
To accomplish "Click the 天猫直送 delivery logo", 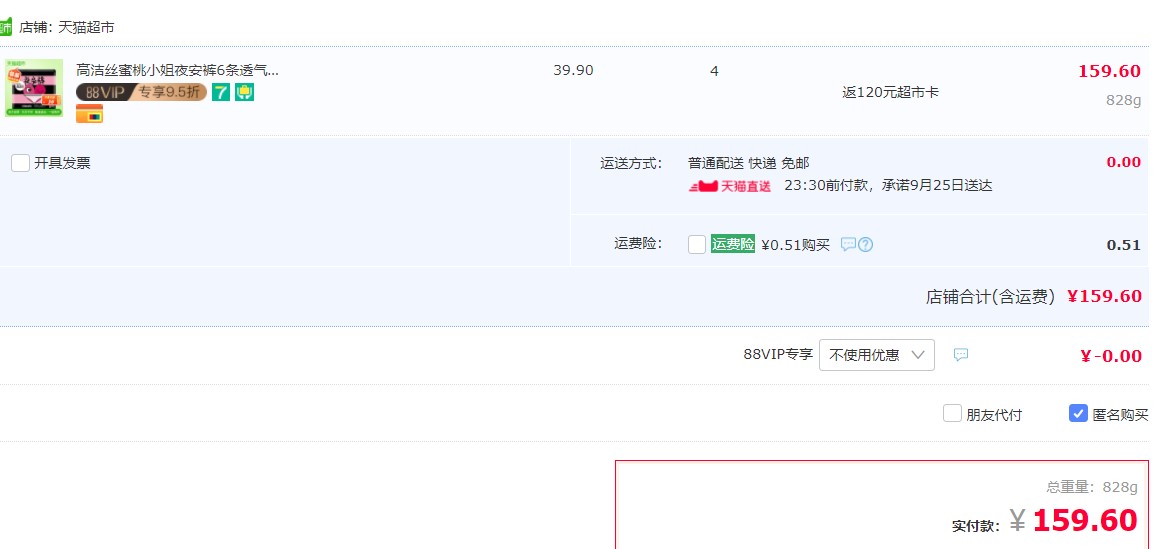I will (730, 186).
